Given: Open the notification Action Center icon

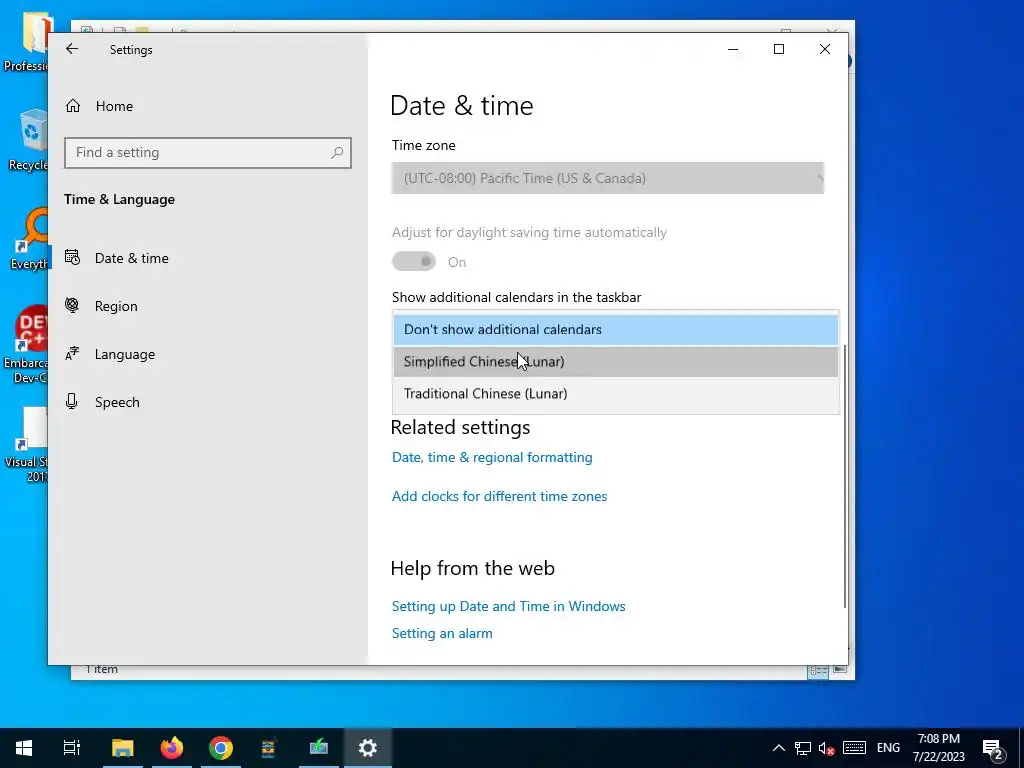Looking at the screenshot, I should (x=993, y=749).
